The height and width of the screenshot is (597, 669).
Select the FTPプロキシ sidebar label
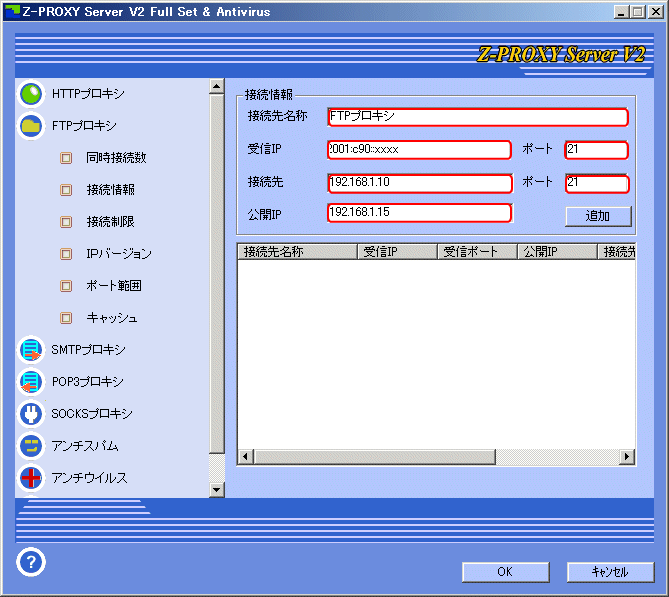pyautogui.click(x=84, y=126)
